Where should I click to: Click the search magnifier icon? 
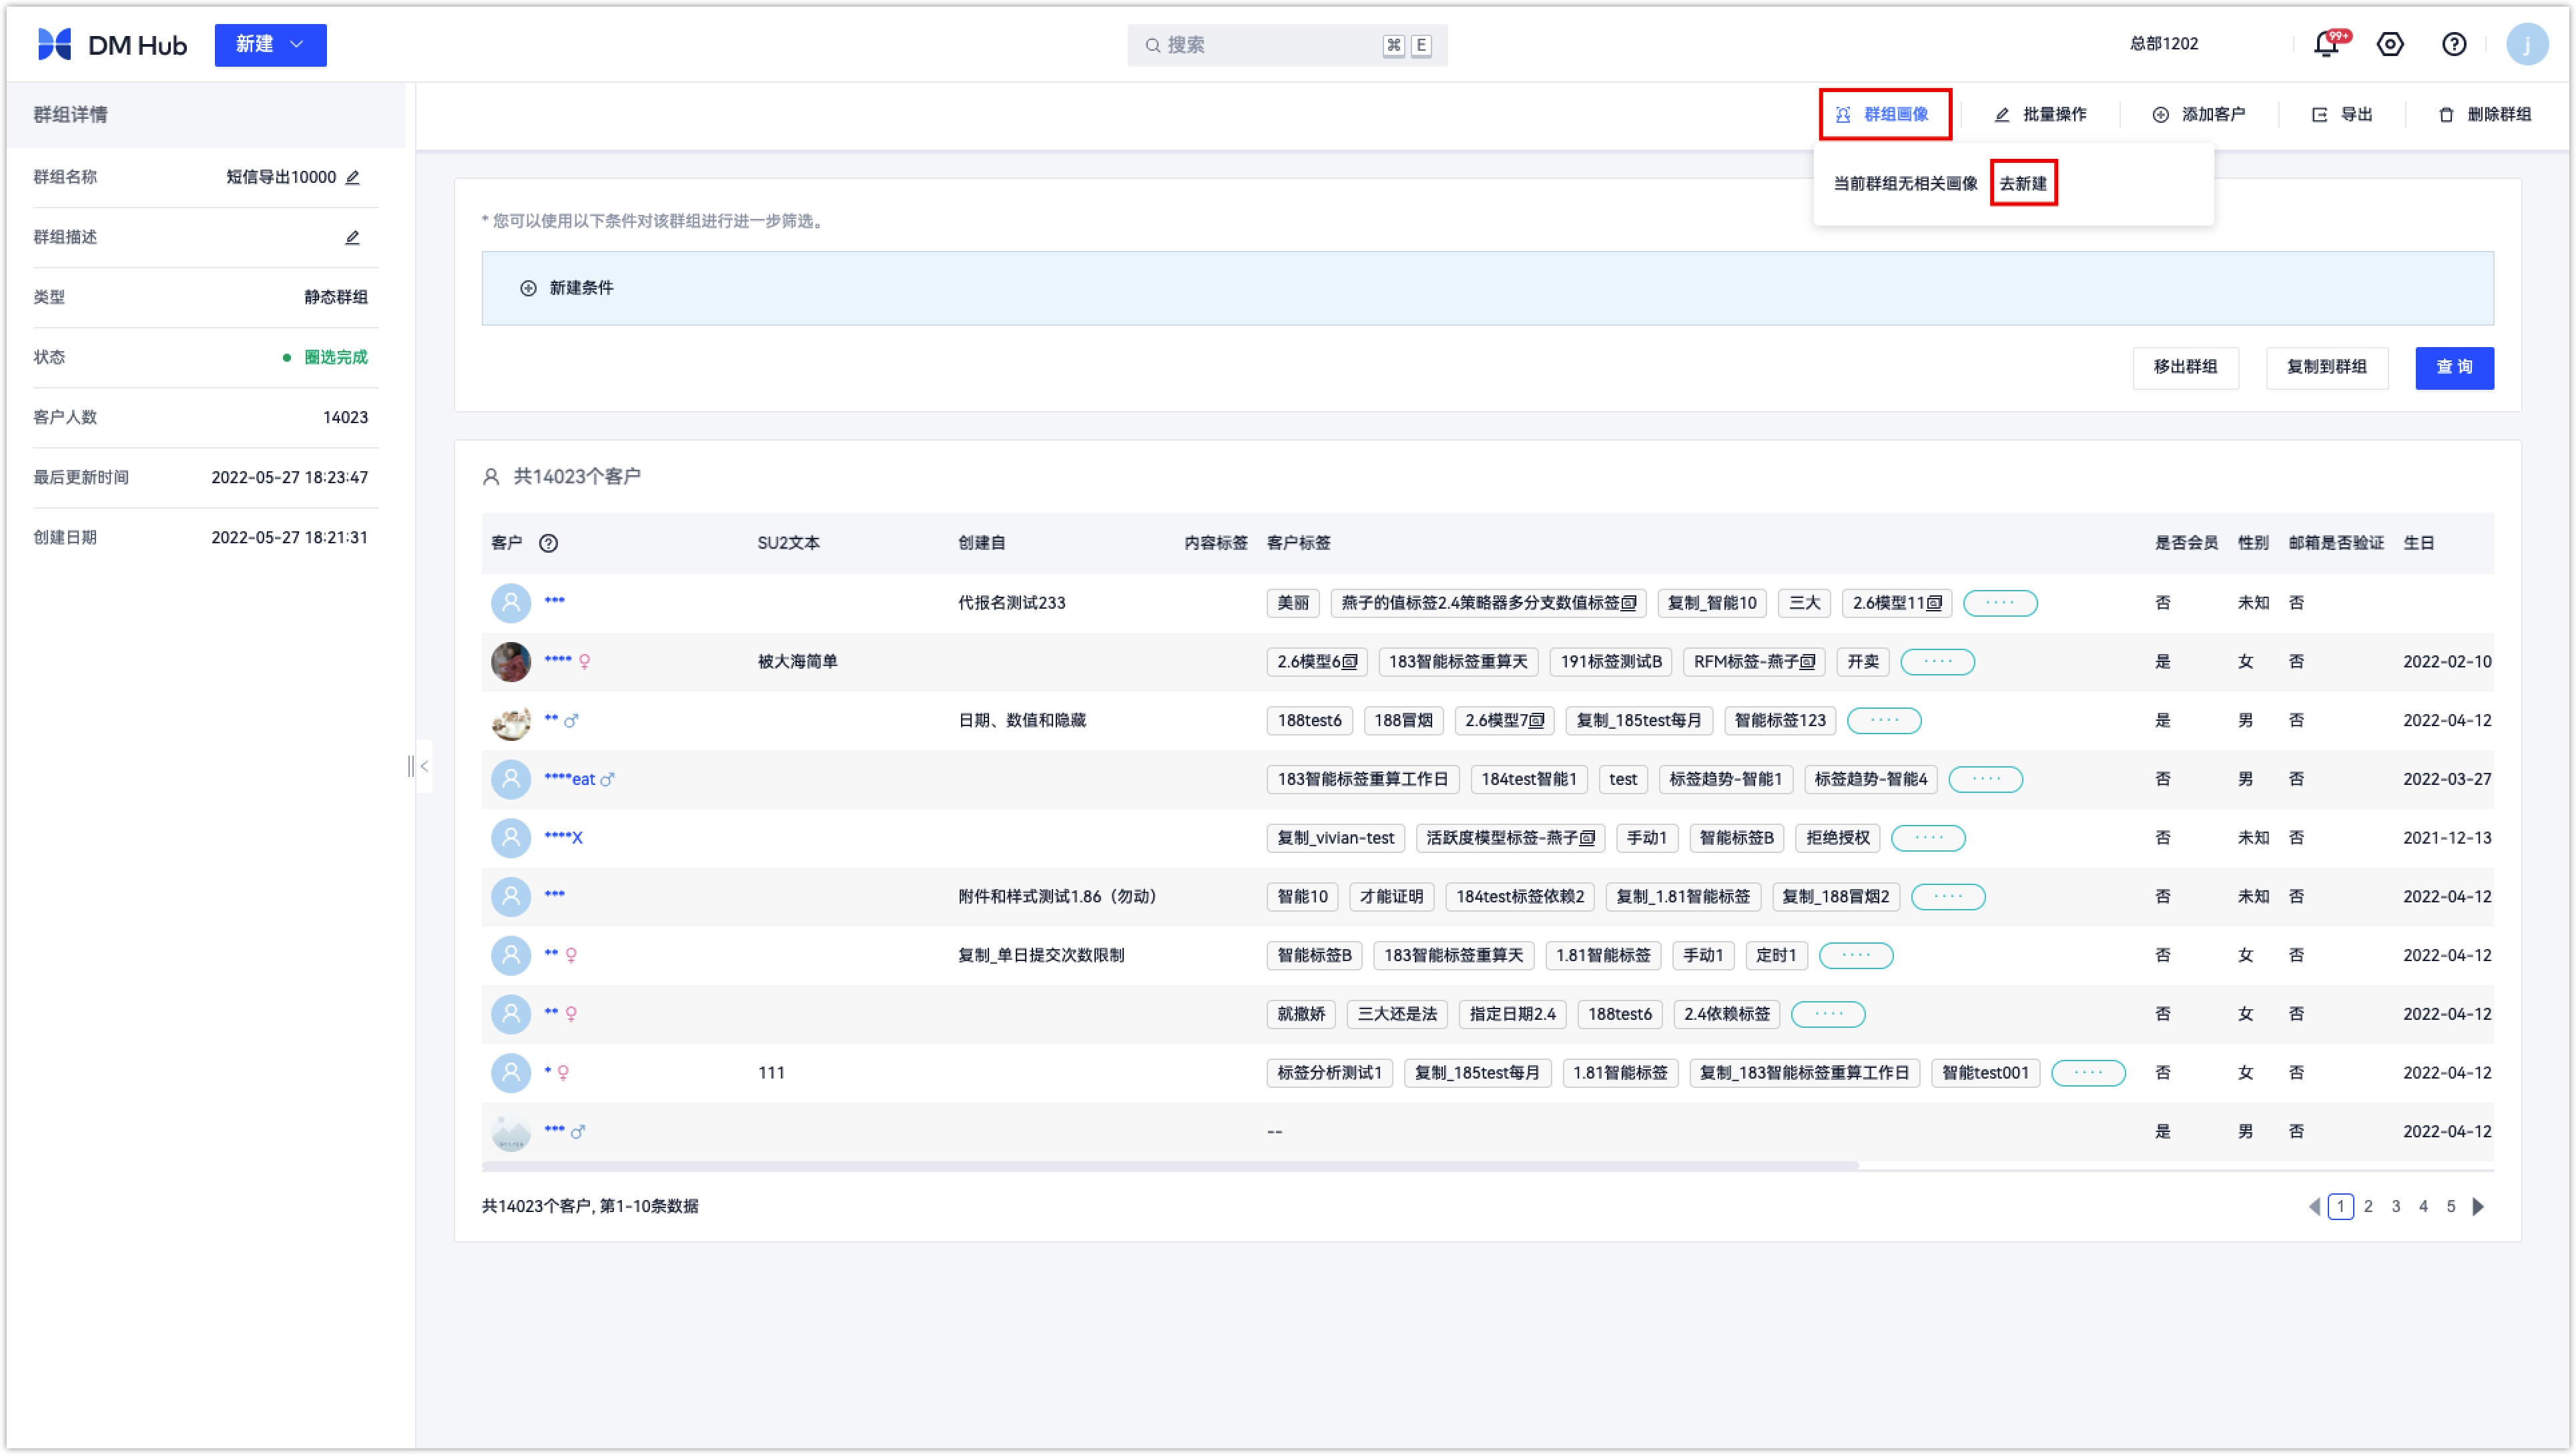1153,45
